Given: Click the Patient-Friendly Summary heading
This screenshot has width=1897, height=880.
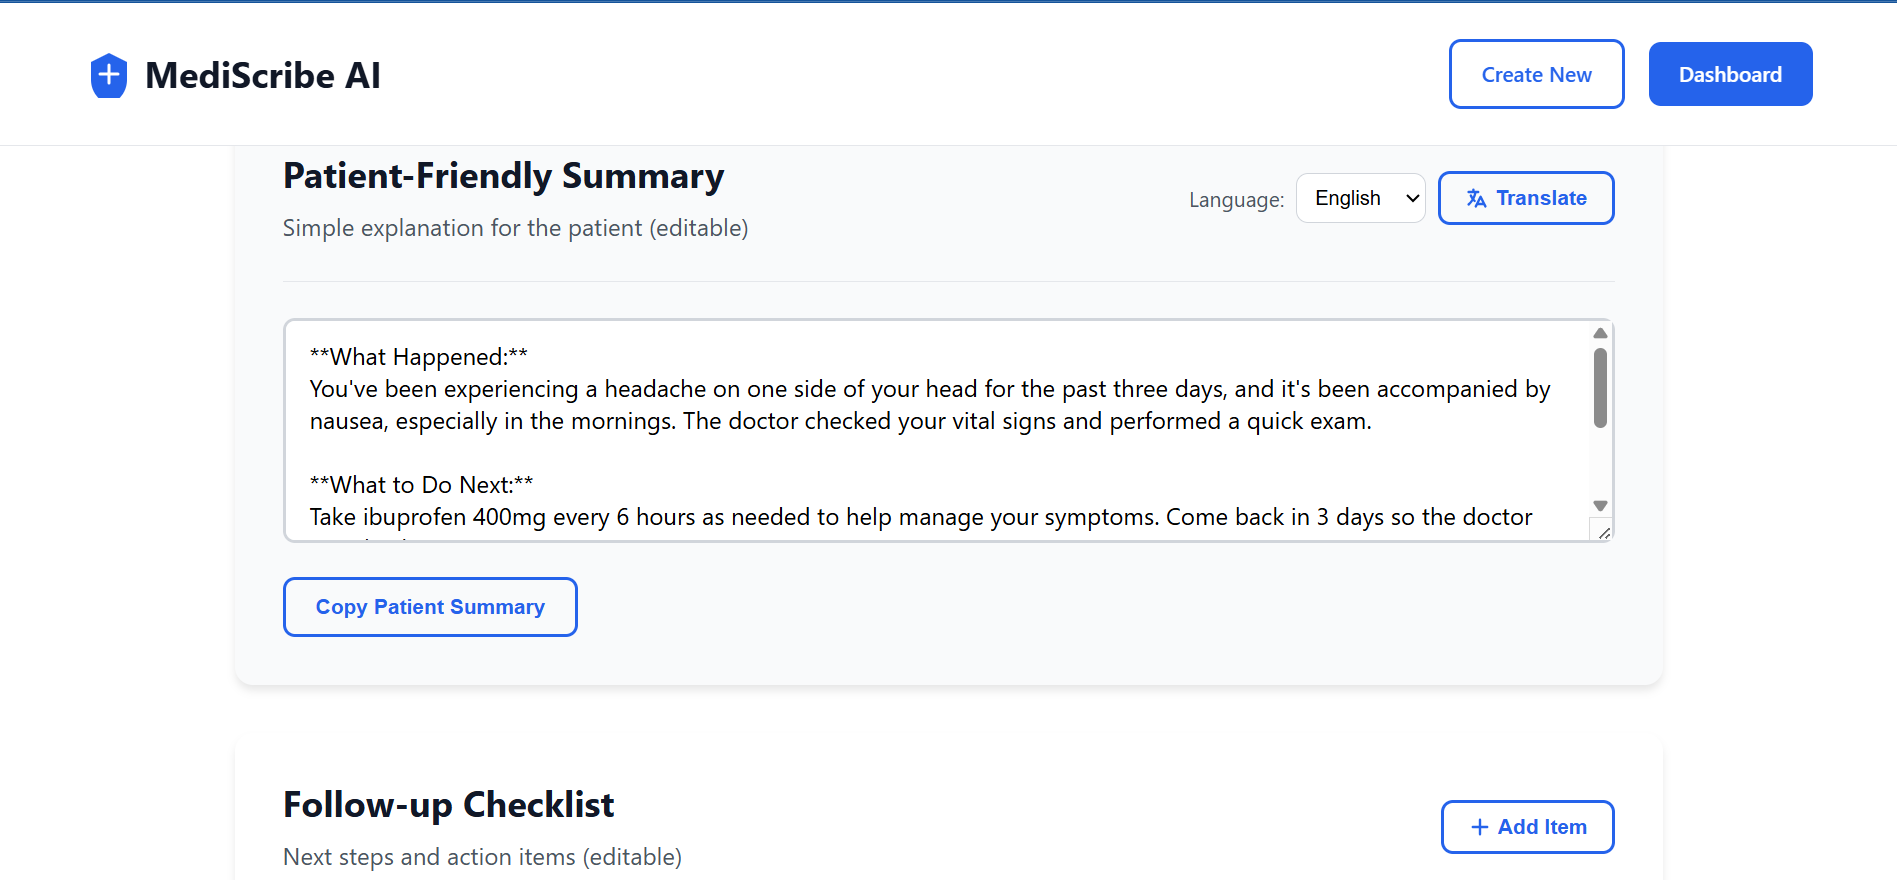Looking at the screenshot, I should point(503,176).
